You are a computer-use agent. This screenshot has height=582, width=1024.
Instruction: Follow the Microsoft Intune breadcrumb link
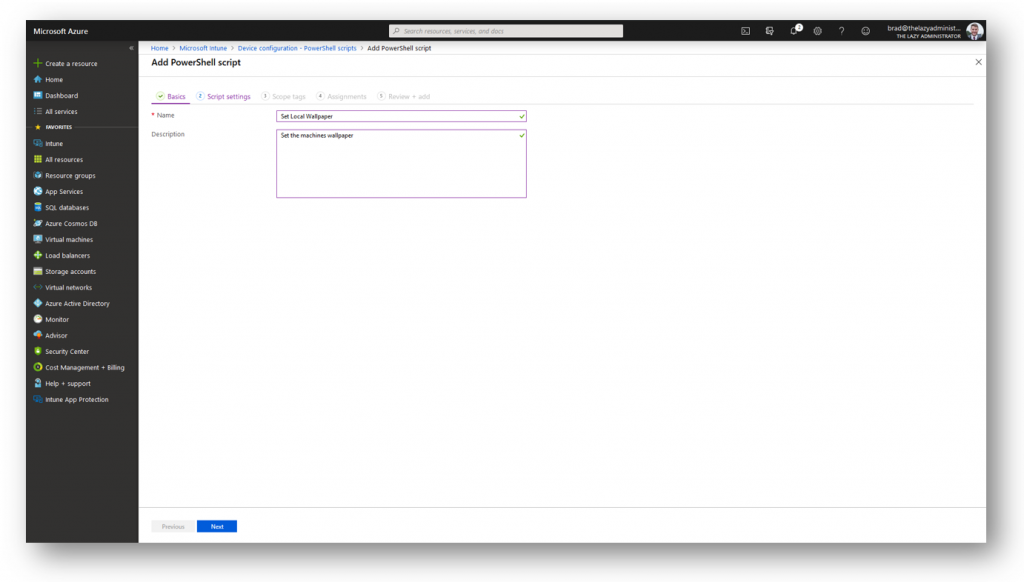click(x=203, y=48)
